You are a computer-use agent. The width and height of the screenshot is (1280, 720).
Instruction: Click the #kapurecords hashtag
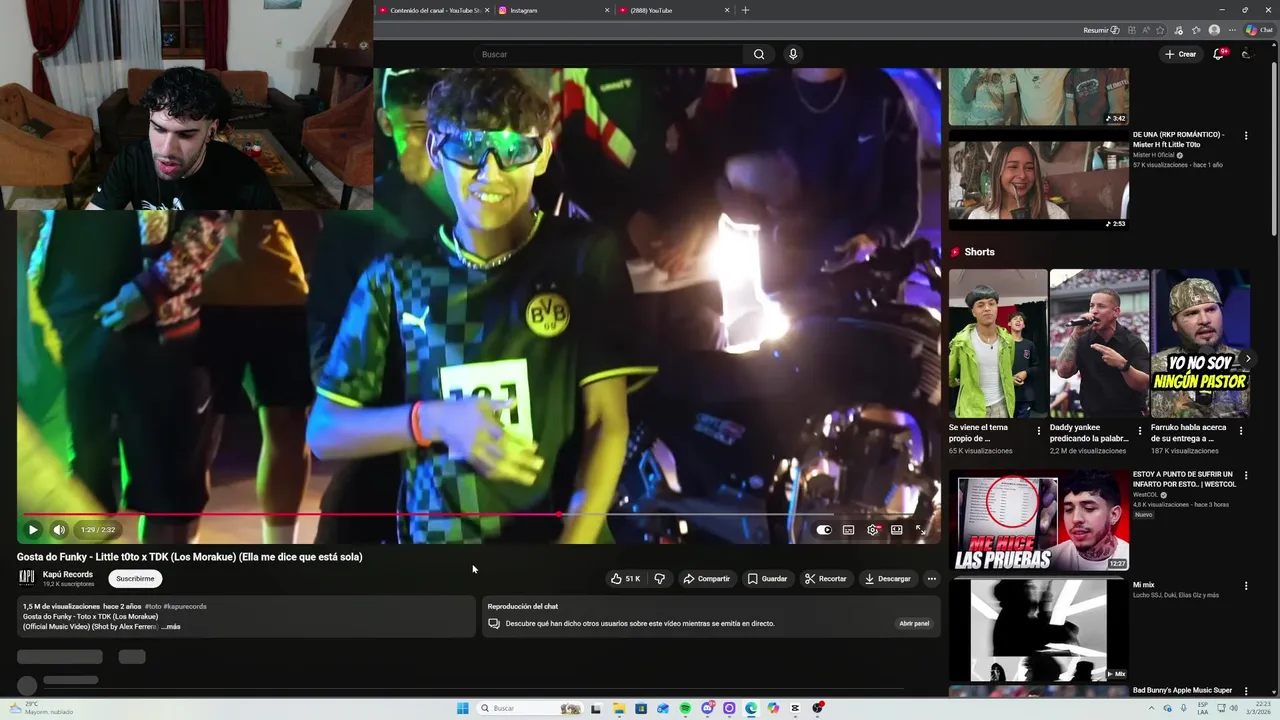click(x=185, y=607)
